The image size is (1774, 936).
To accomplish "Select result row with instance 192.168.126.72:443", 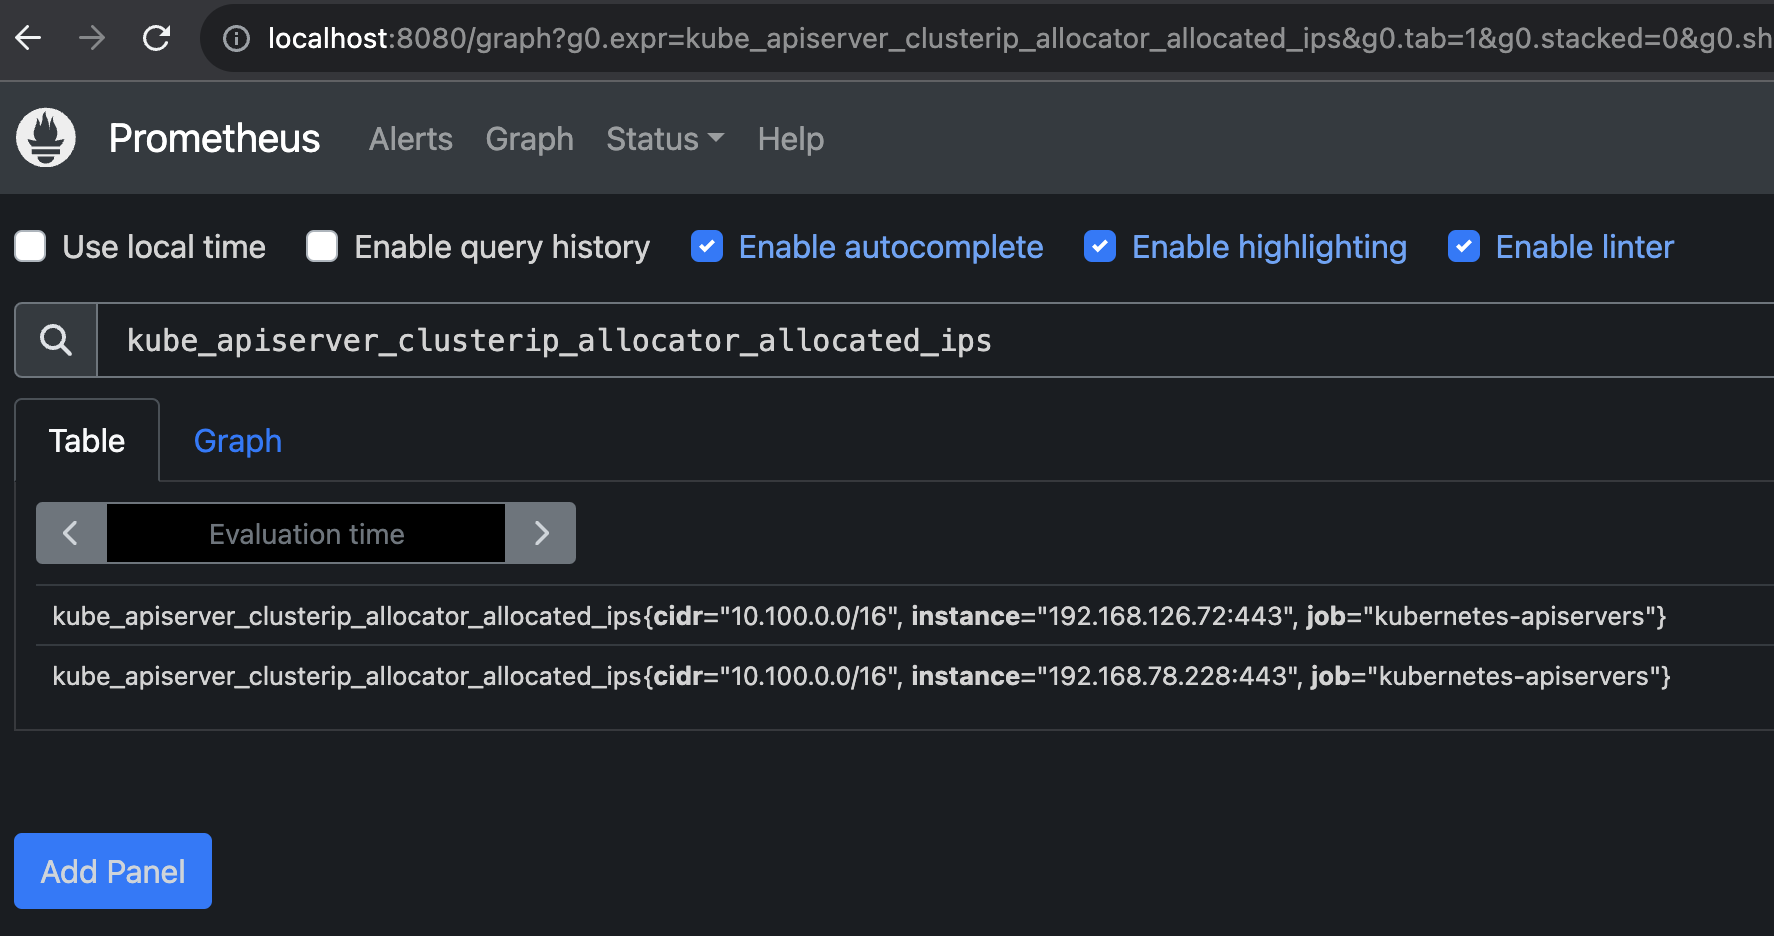I will [x=904, y=616].
